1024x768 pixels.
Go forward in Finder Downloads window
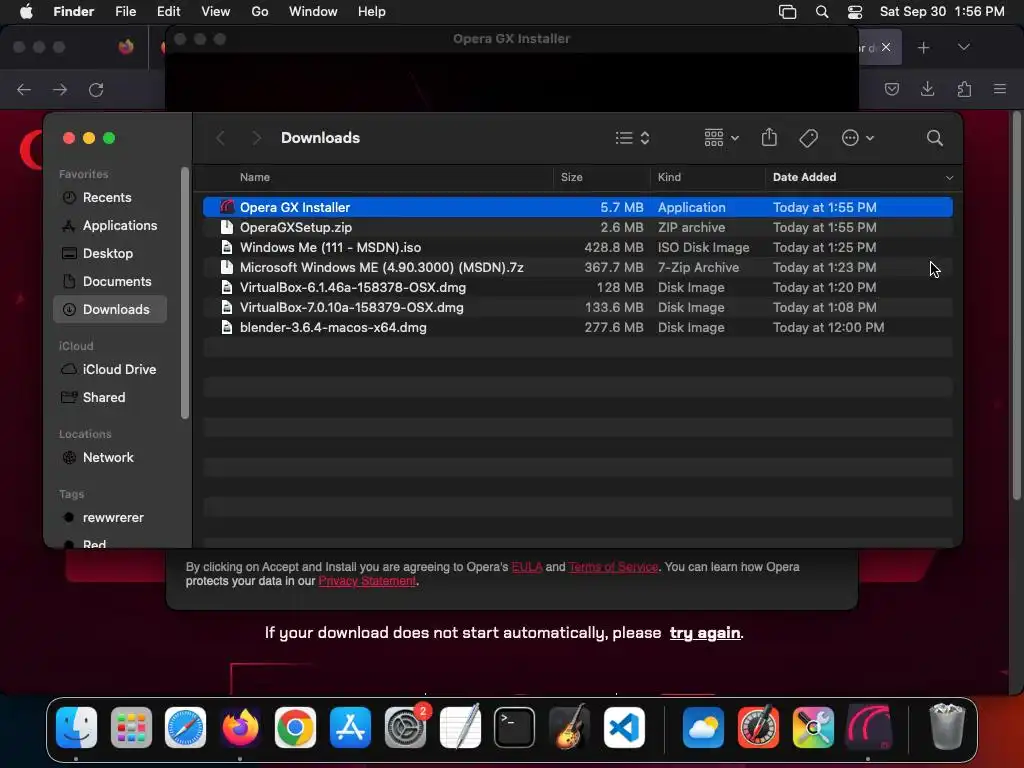point(257,138)
